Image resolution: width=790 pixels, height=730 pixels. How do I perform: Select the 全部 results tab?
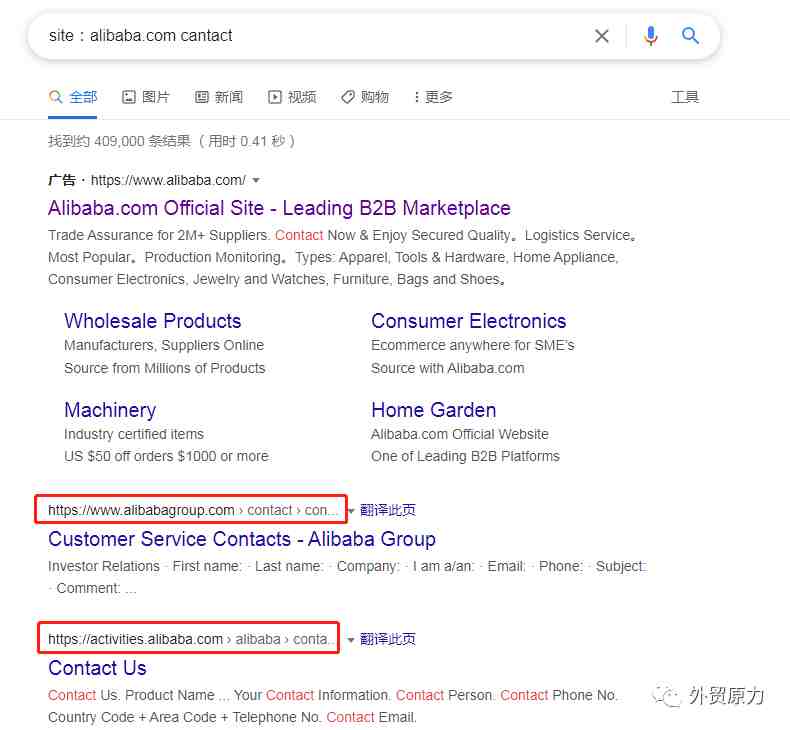click(x=73, y=97)
